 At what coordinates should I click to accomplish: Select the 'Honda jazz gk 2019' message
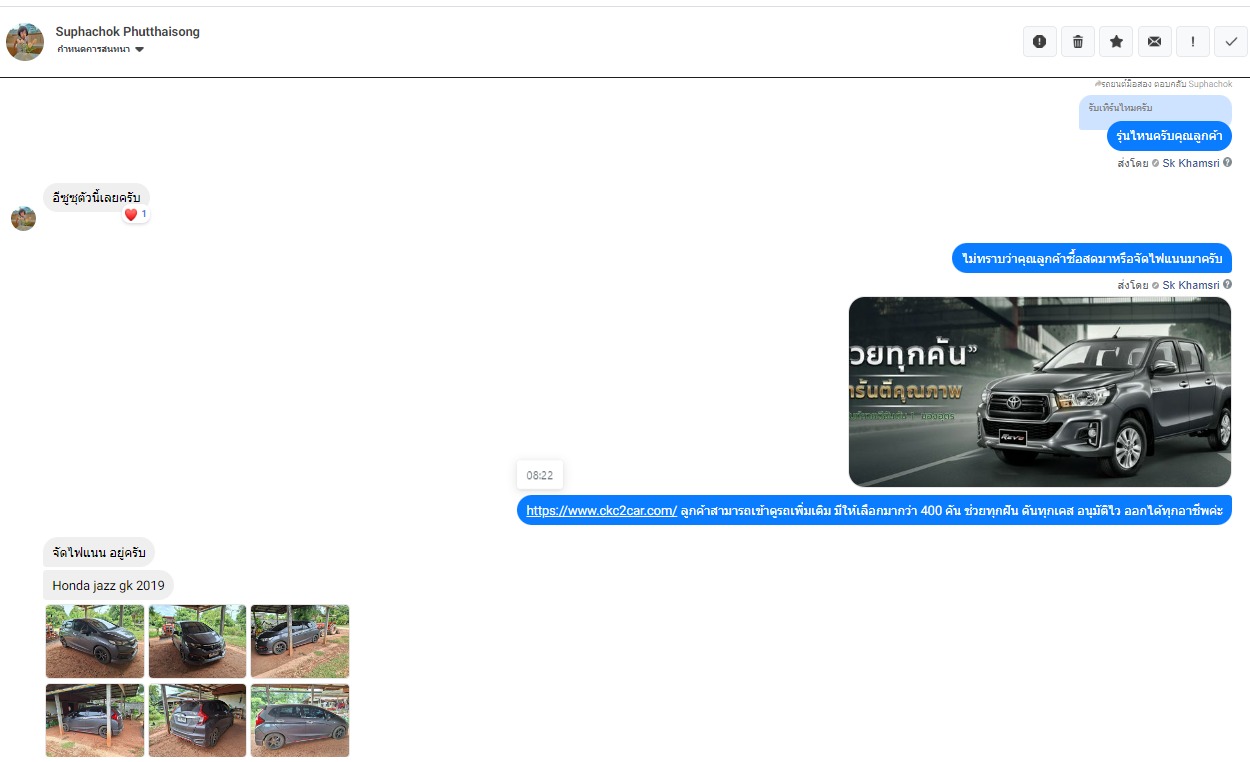(109, 585)
